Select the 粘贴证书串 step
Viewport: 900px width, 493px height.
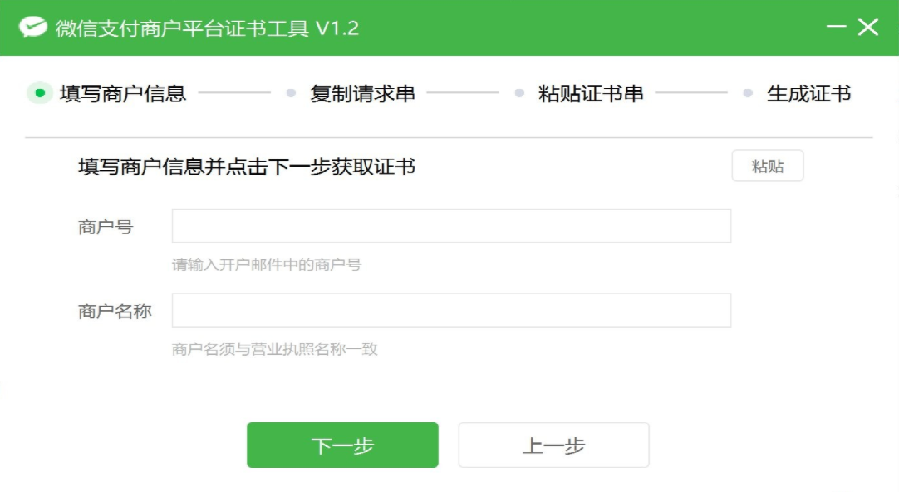tap(591, 94)
